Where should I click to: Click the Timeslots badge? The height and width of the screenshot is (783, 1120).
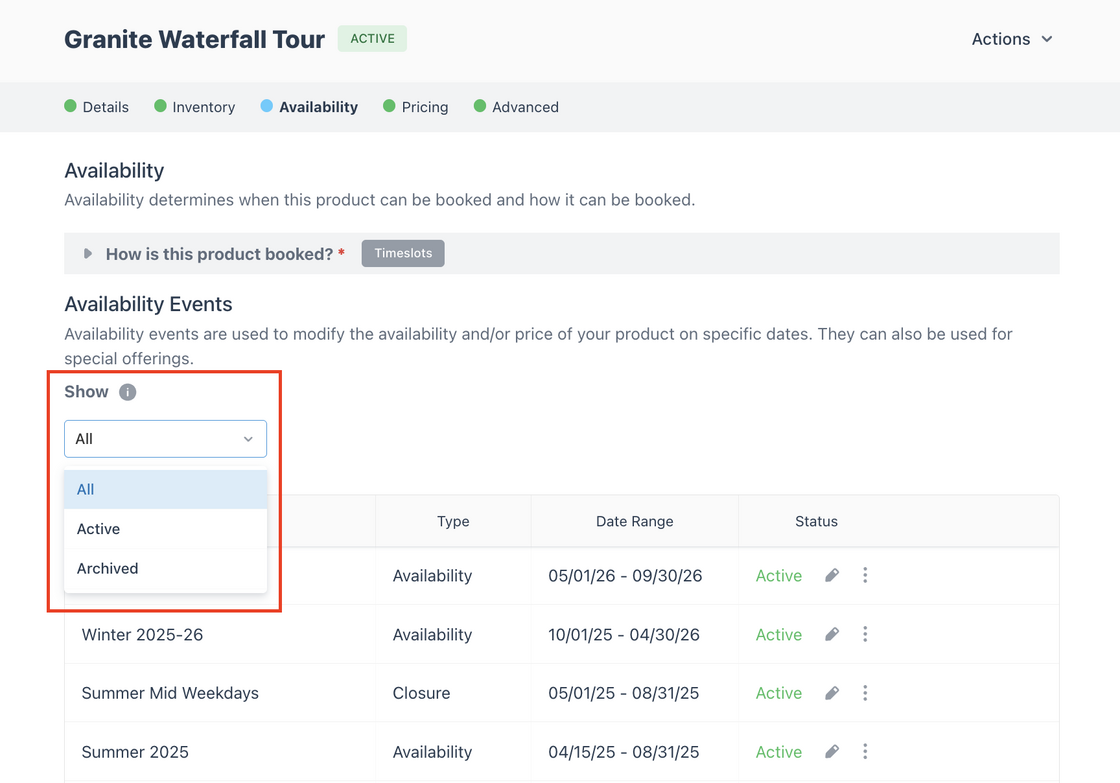pyautogui.click(x=403, y=253)
